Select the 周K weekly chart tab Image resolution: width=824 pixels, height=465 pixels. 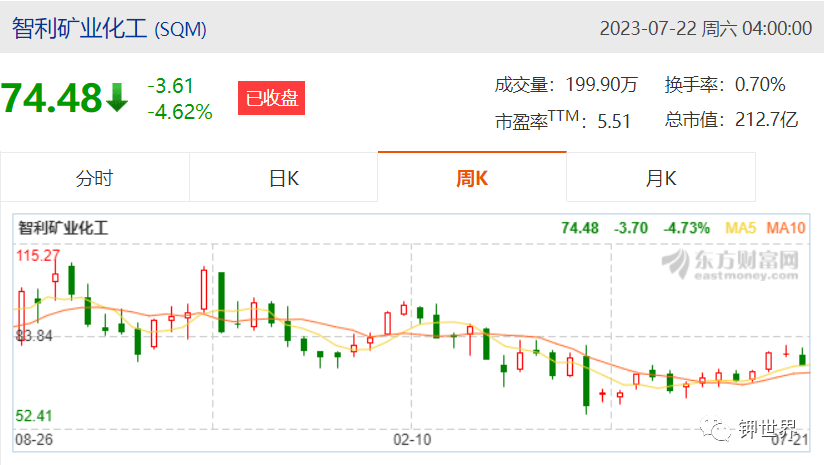(472, 178)
